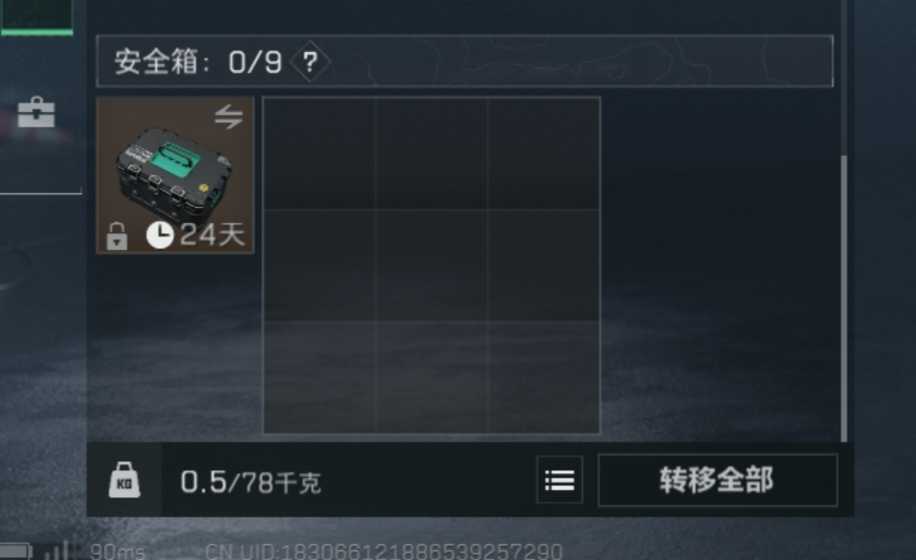Click the 0.5/78千克 weight readout
The width and height of the screenshot is (916, 560).
point(251,482)
